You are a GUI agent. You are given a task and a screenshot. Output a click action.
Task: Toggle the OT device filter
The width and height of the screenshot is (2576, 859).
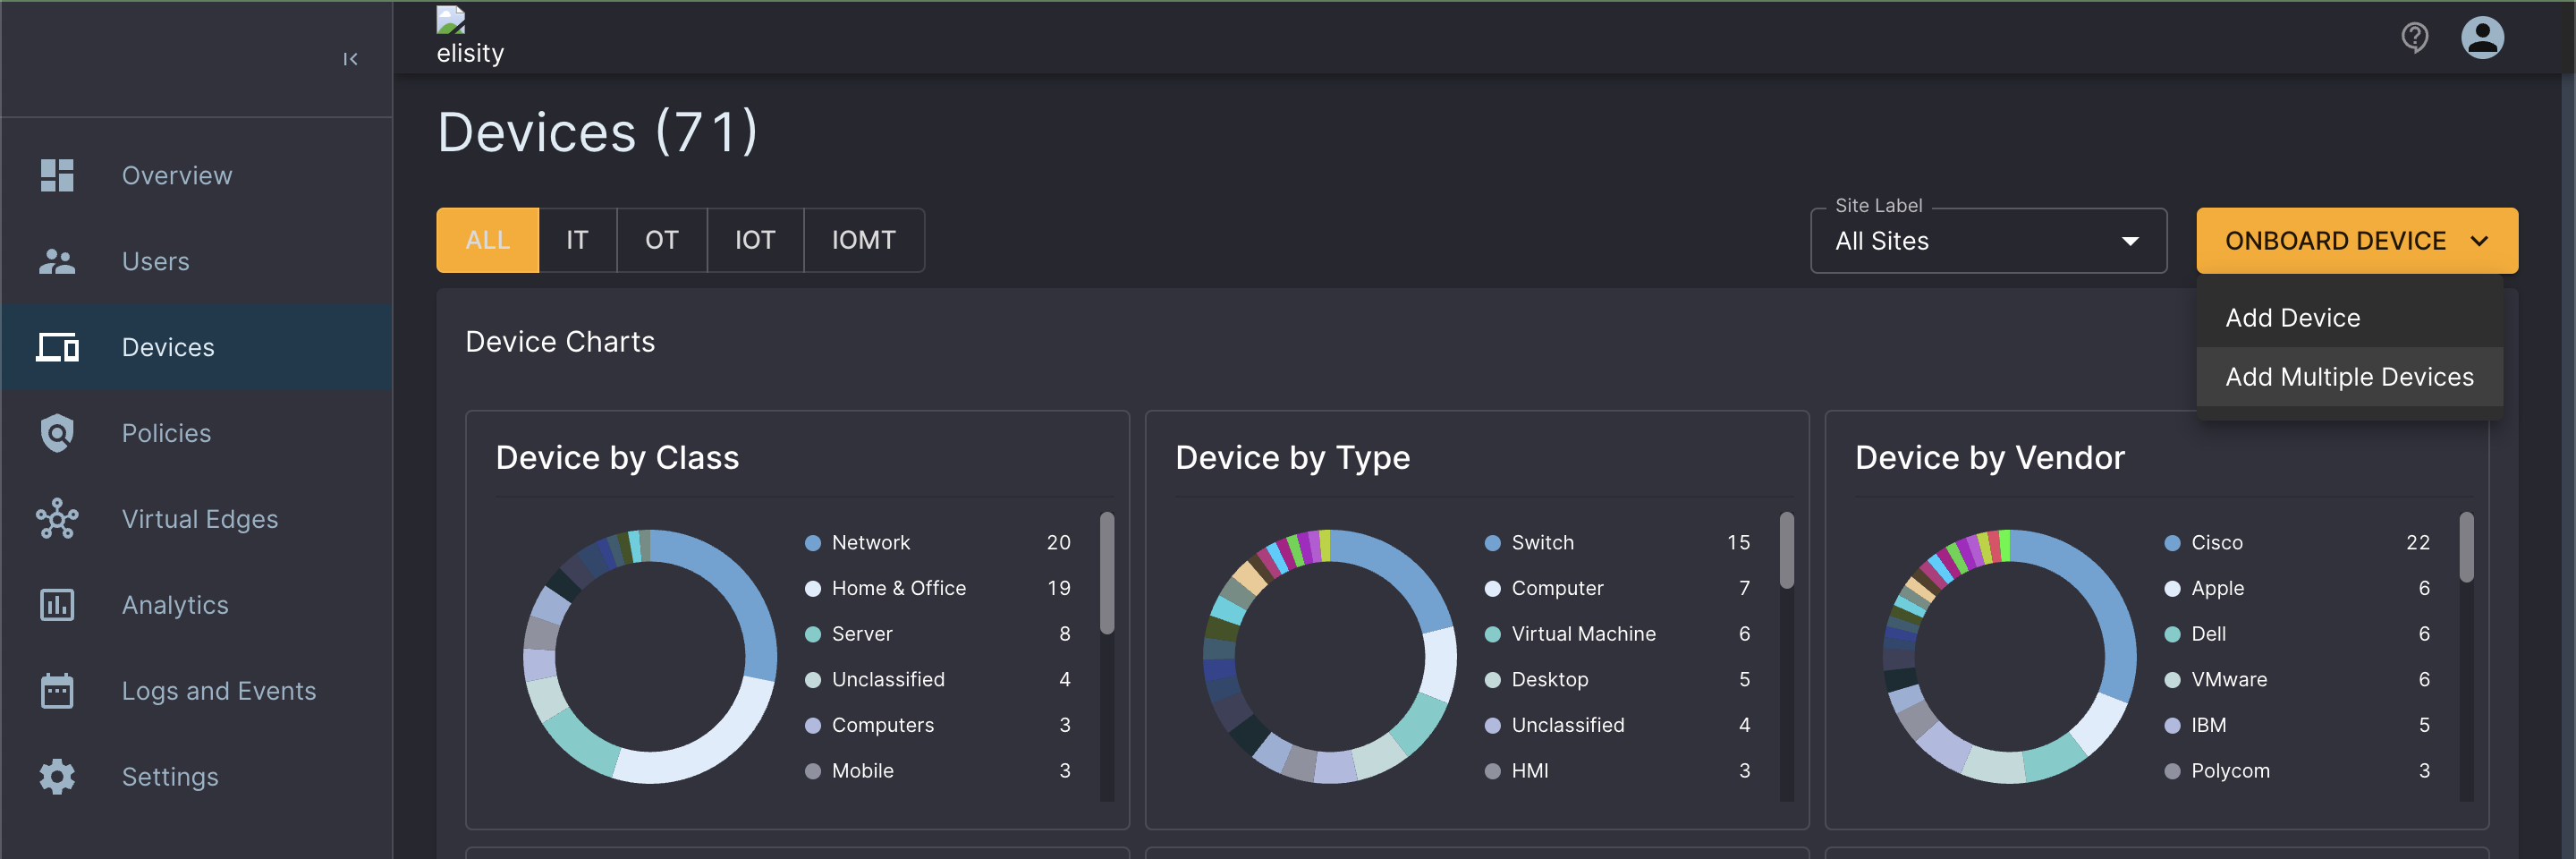[661, 240]
